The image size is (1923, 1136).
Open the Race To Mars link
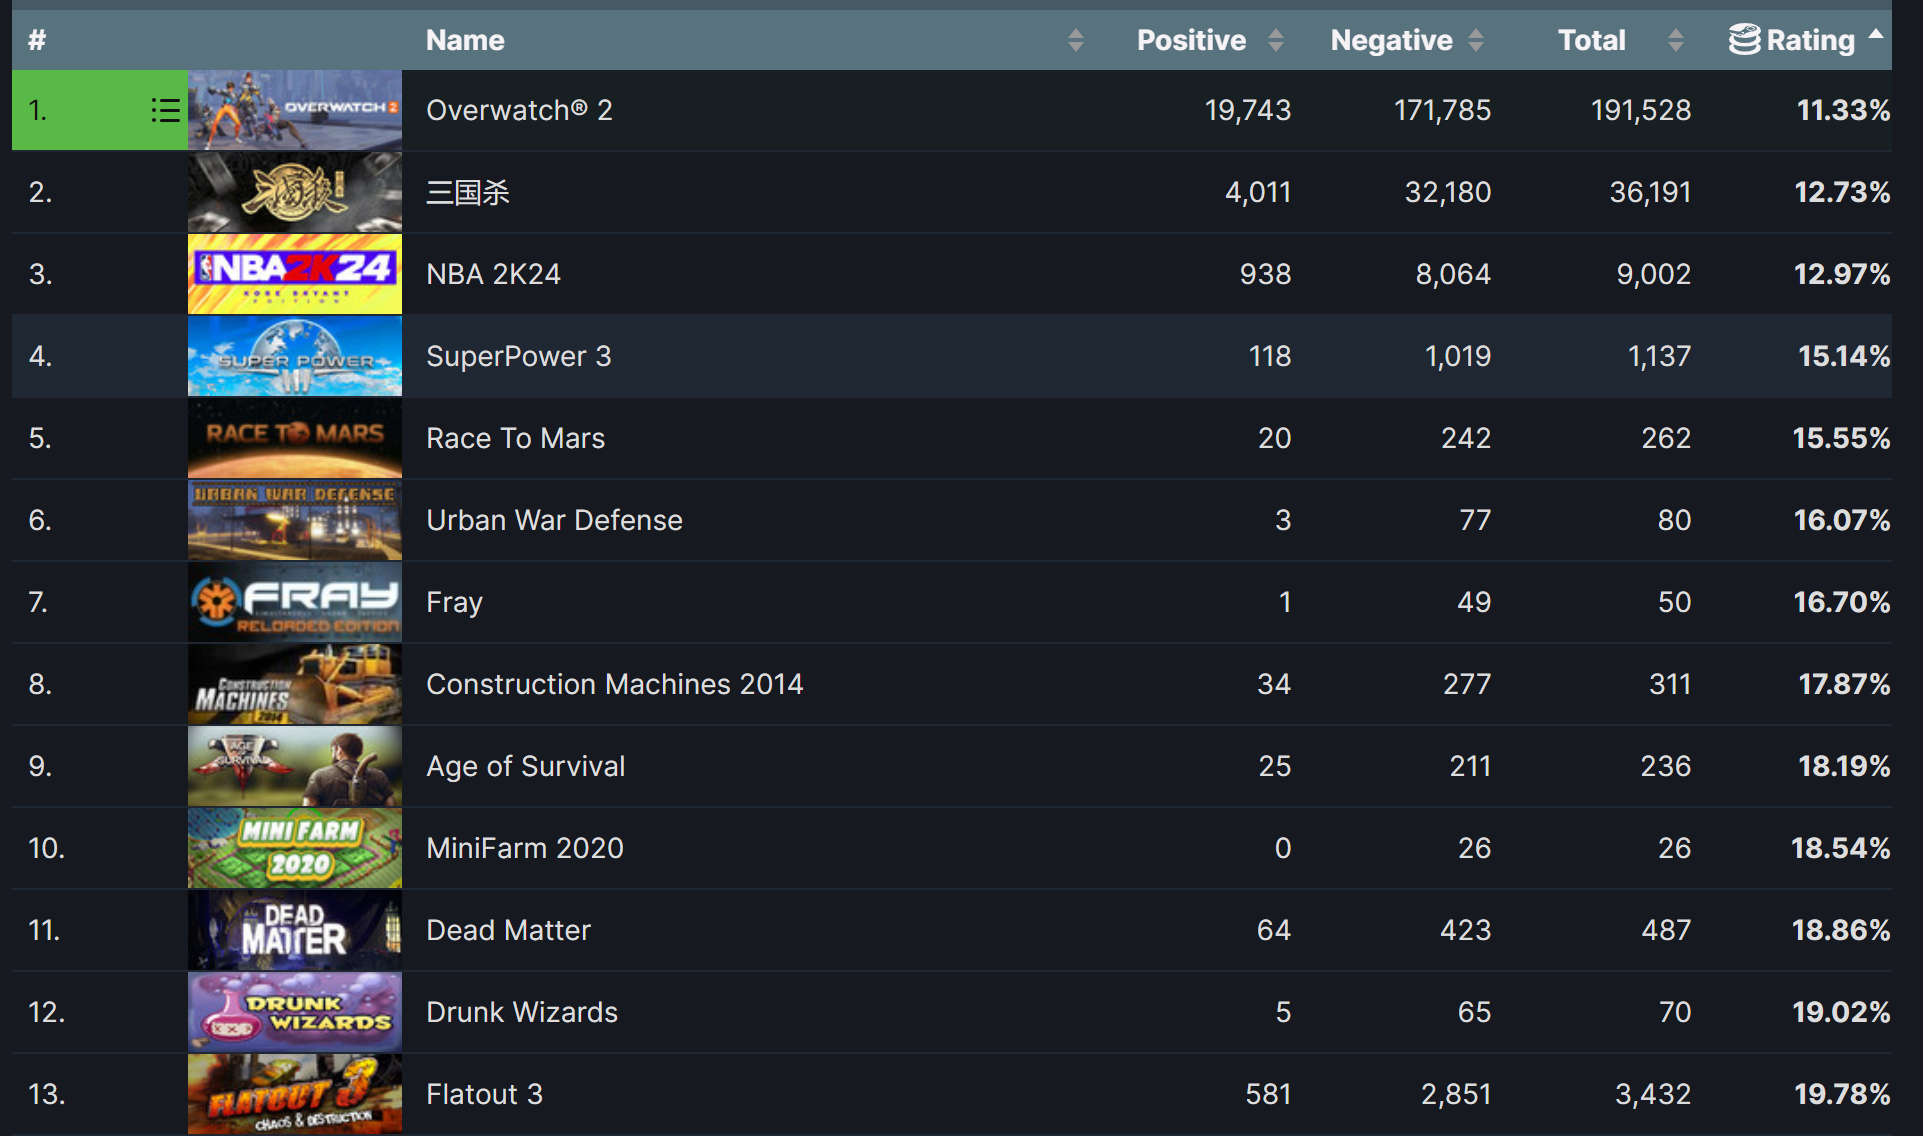pos(515,438)
